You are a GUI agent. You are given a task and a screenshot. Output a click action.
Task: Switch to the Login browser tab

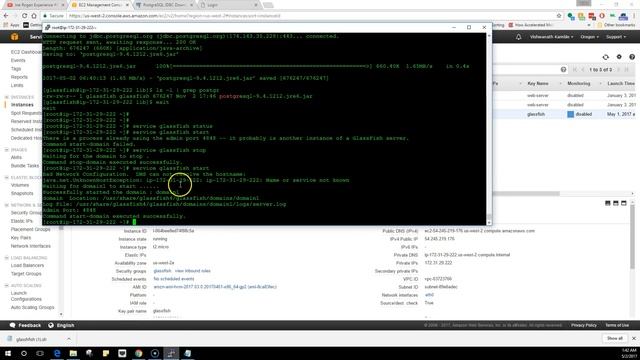coord(229,5)
